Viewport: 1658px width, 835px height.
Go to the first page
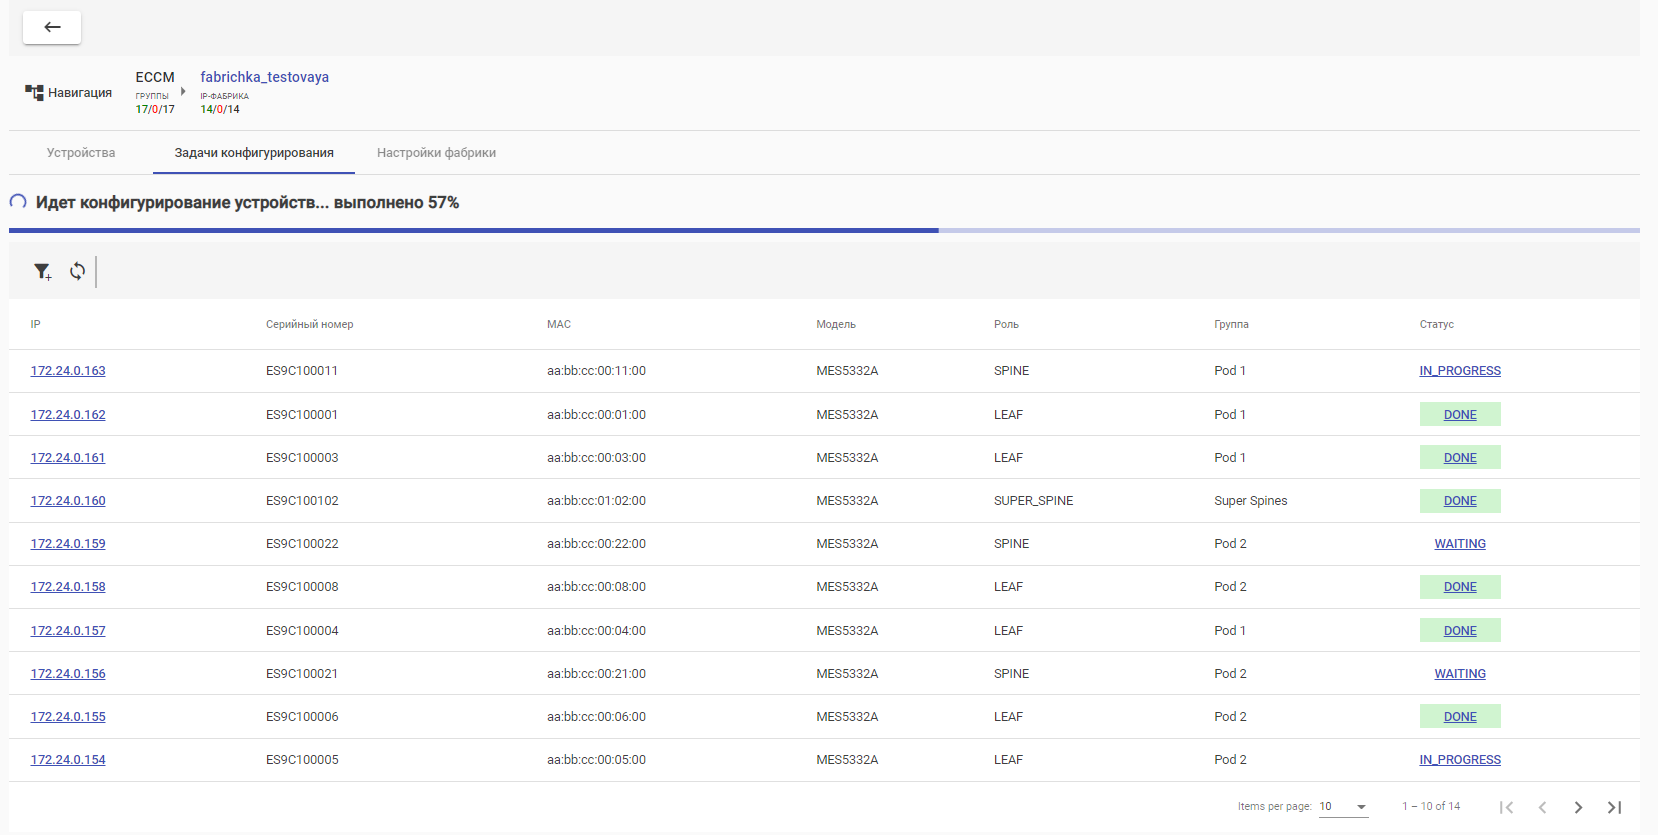click(1506, 807)
